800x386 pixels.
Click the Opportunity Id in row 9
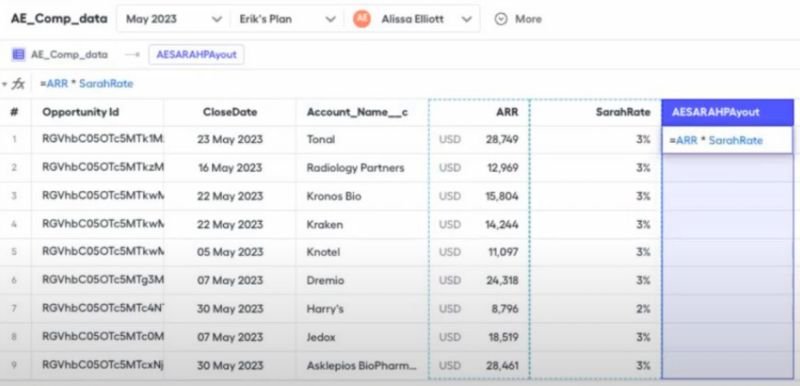(x=97, y=366)
